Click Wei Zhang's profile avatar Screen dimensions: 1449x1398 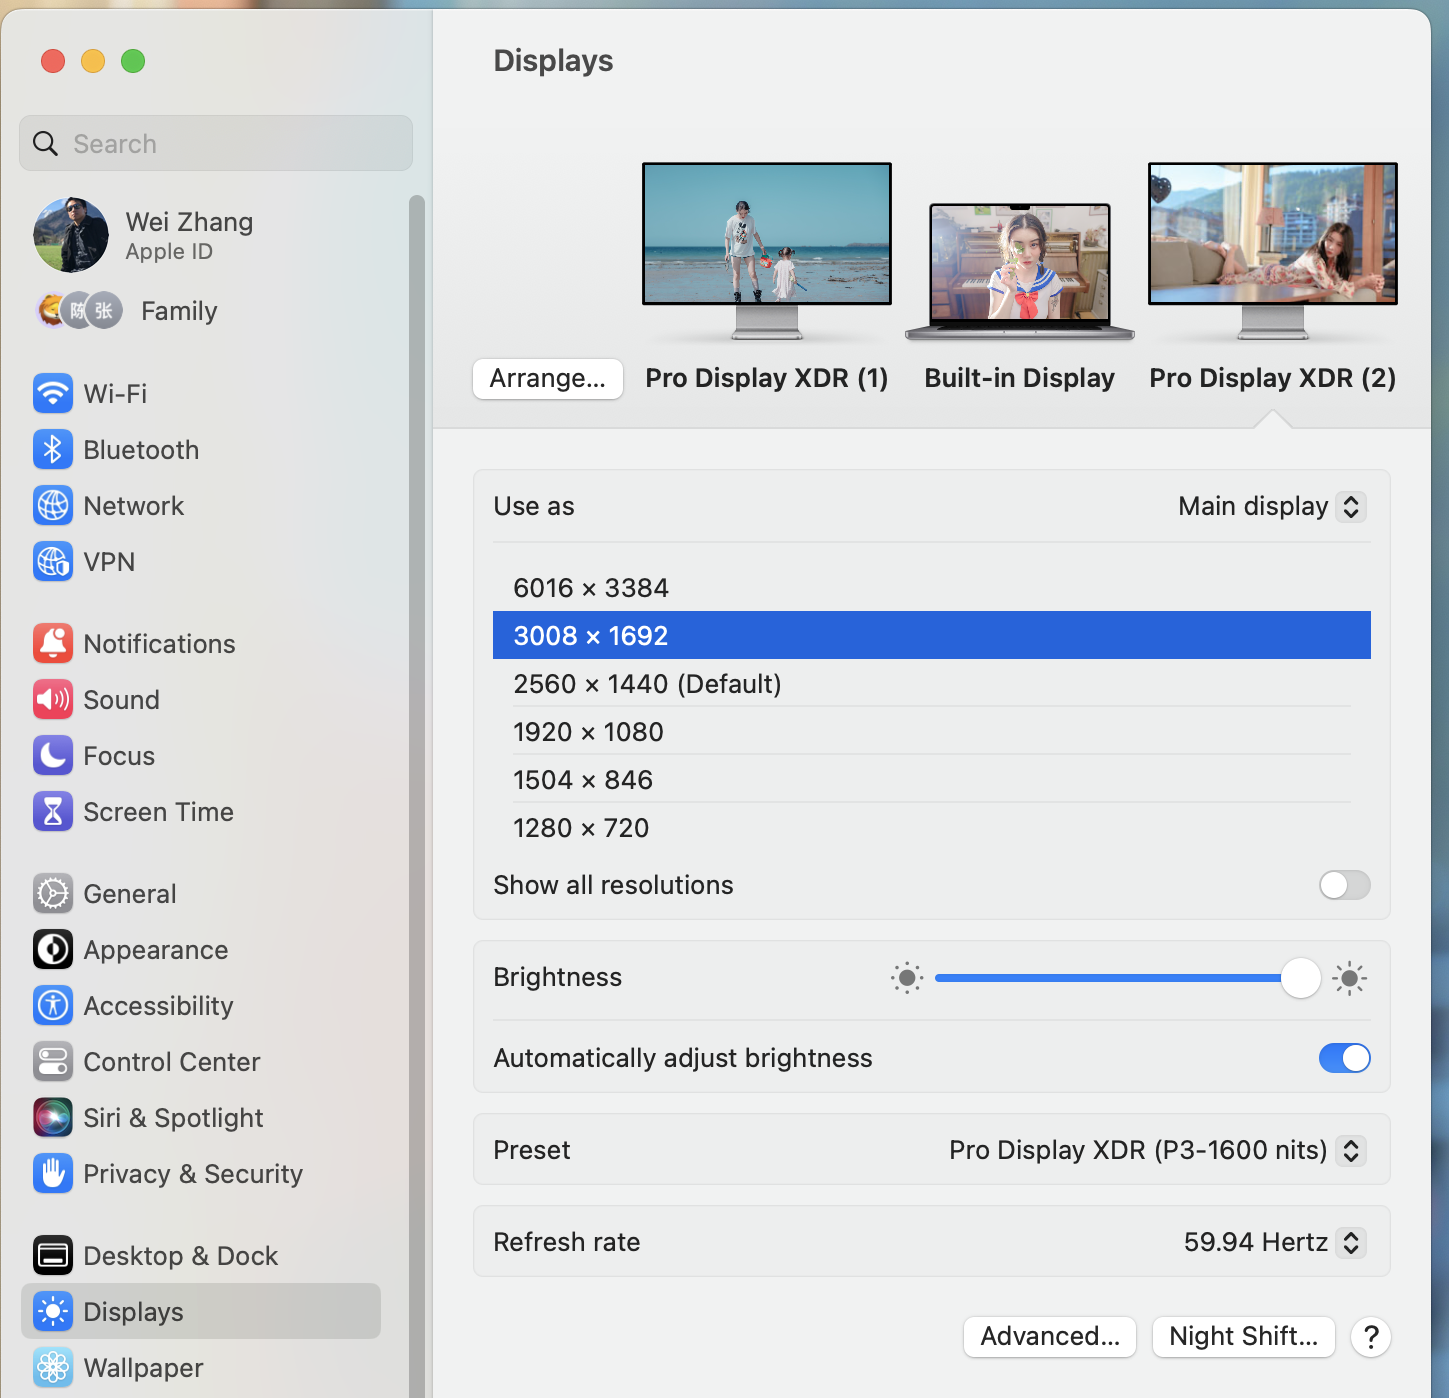point(71,235)
